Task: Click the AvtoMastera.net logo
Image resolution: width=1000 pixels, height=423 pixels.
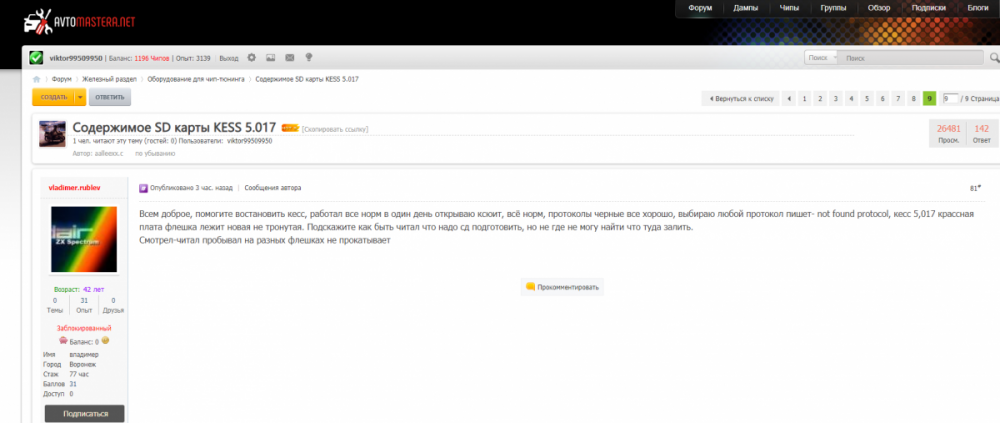Action: click(x=80, y=22)
